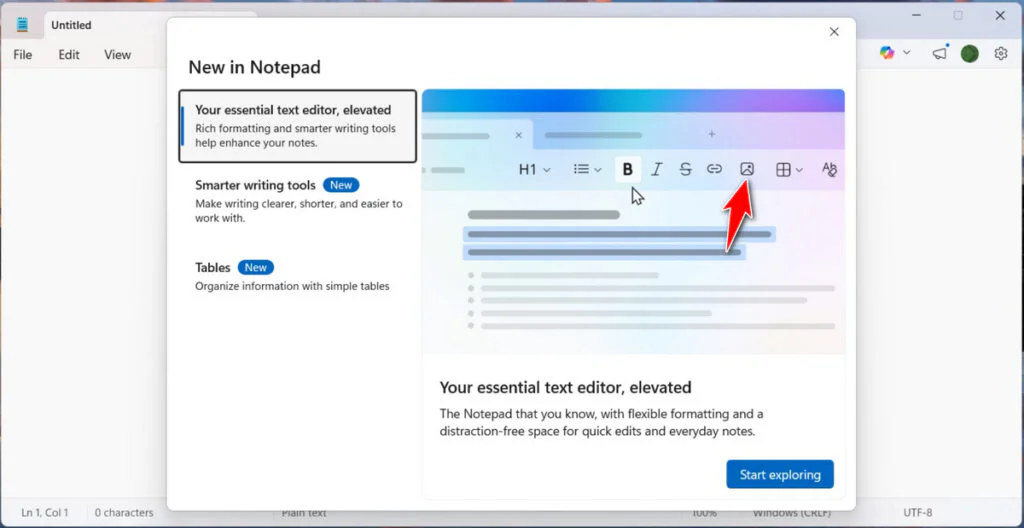
Task: Click the Copilot icon in Notepad toolbar
Action: pyautogui.click(x=886, y=53)
